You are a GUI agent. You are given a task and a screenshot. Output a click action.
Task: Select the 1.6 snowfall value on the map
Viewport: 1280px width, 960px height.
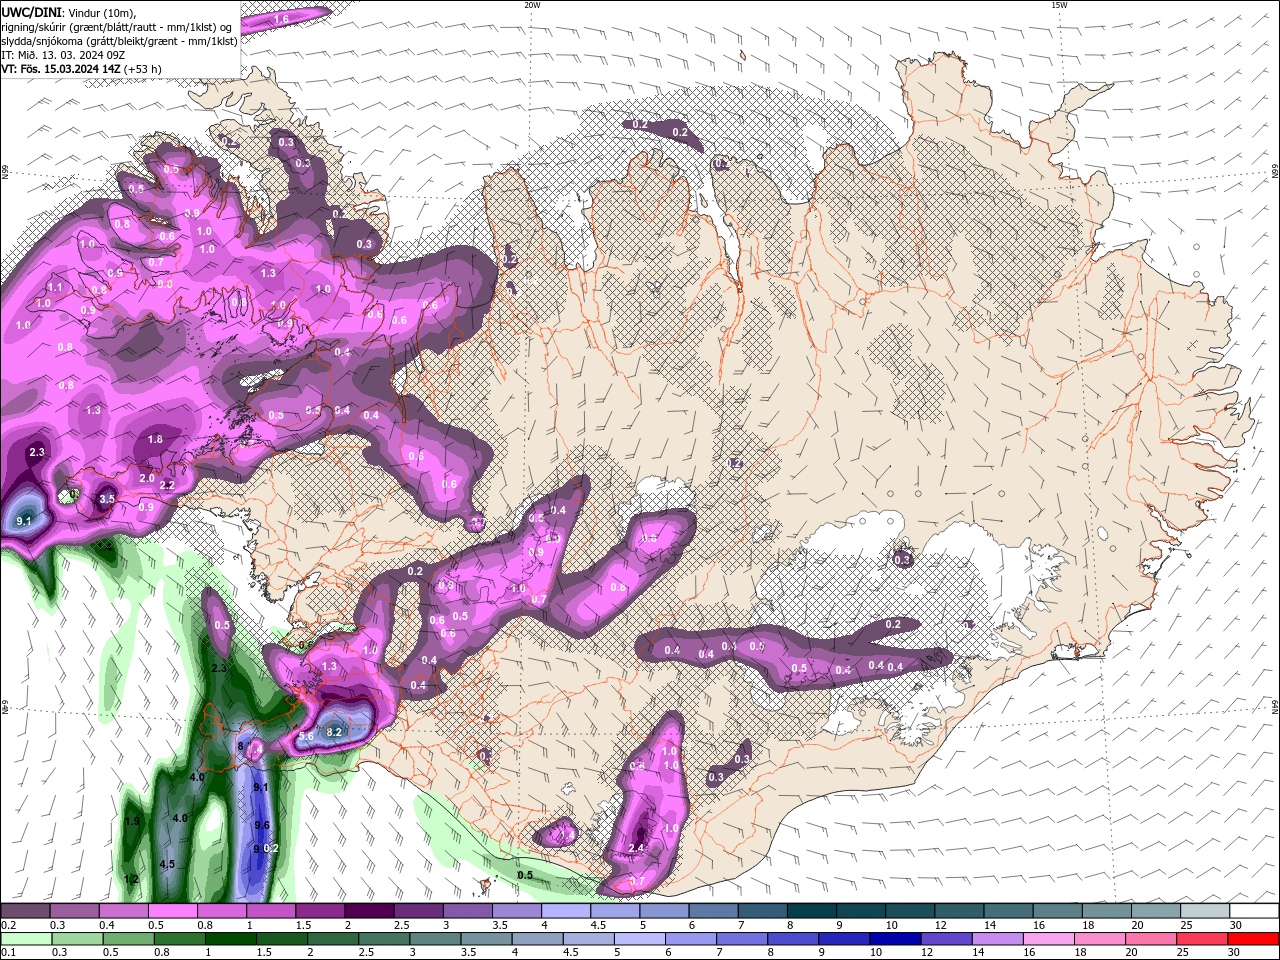281,19
